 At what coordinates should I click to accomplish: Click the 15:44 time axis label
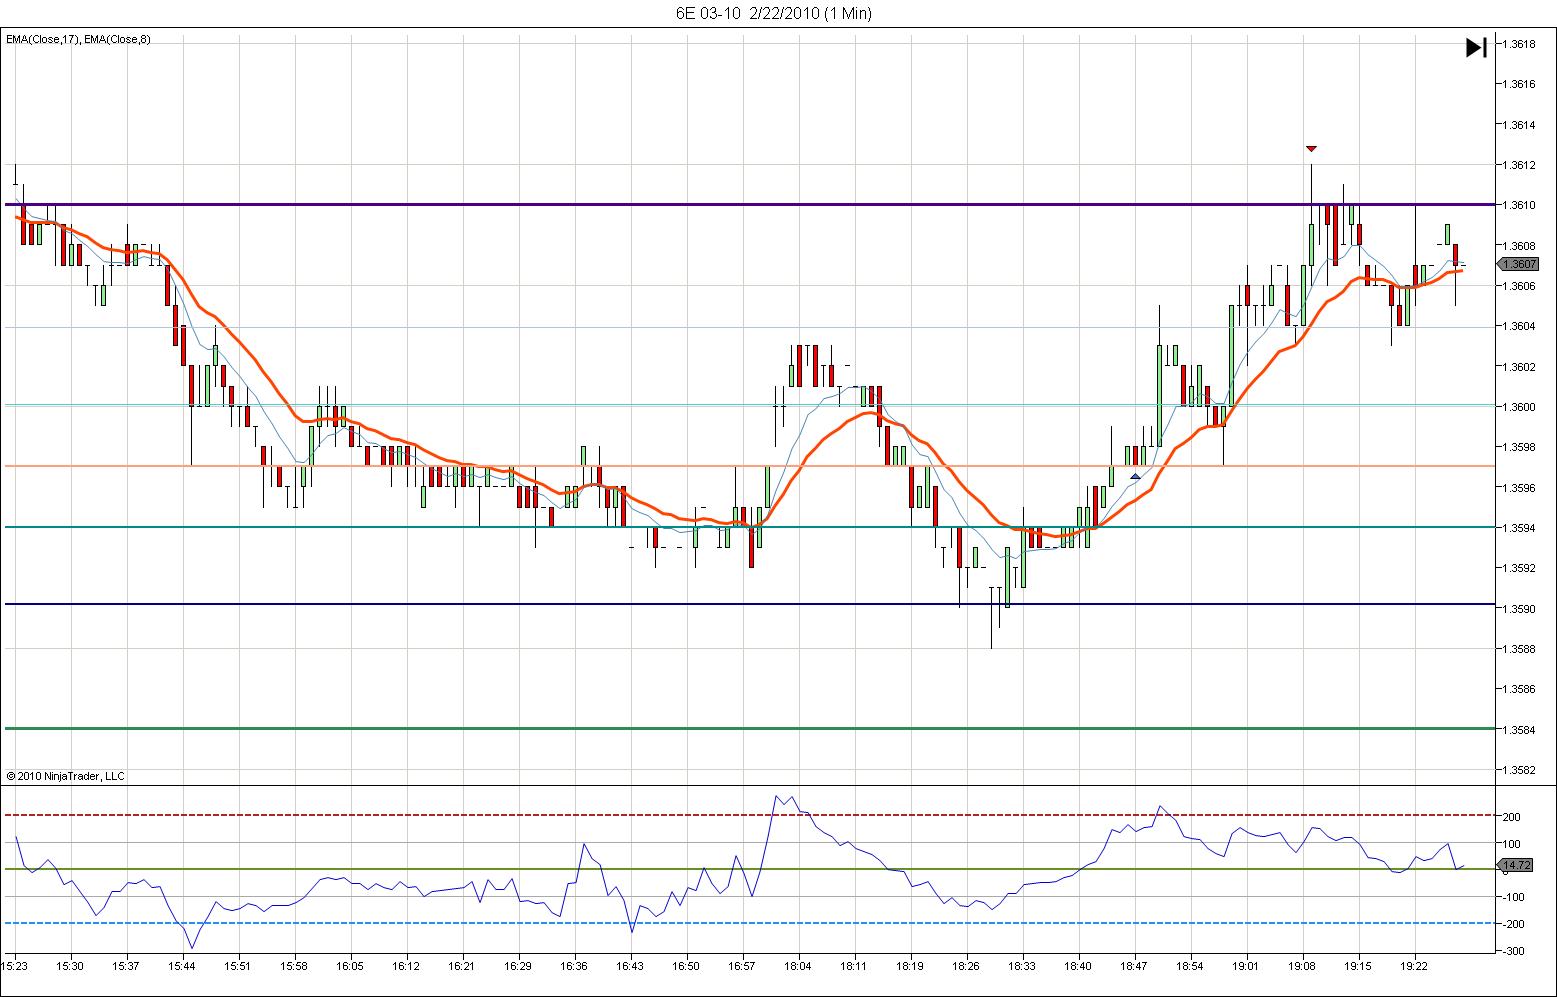182,967
